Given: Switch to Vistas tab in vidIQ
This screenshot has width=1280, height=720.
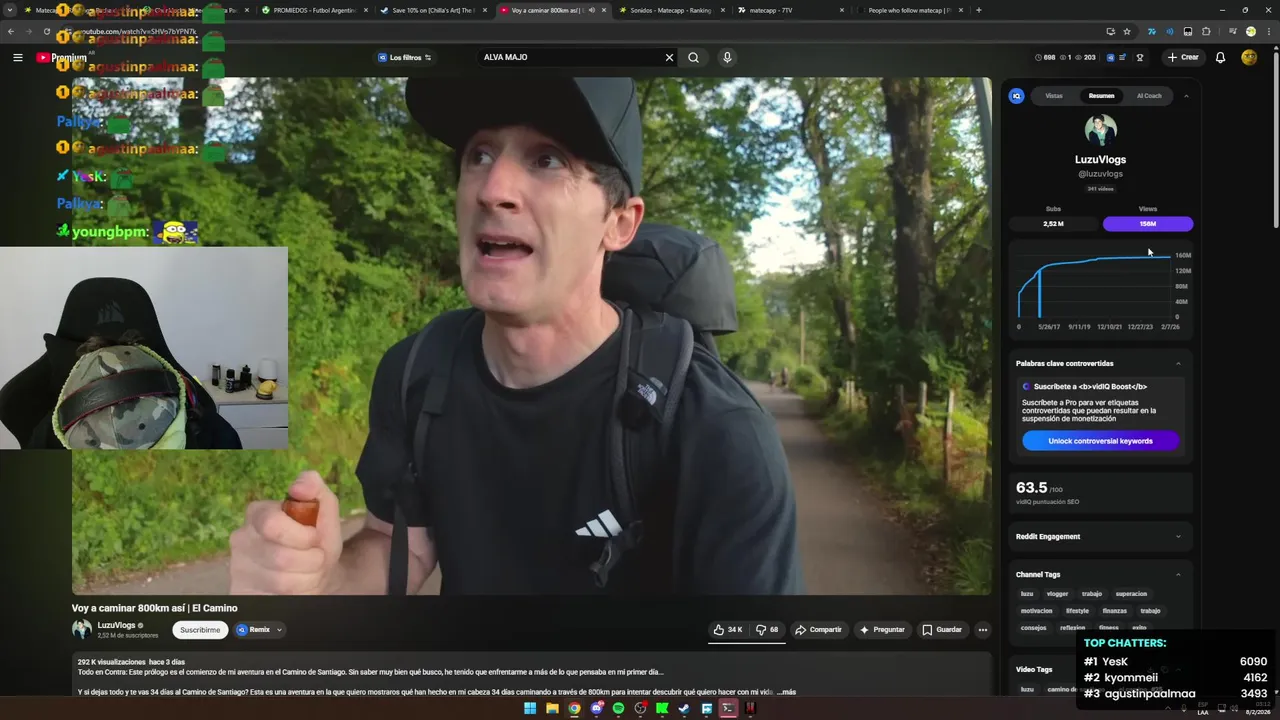Looking at the screenshot, I should click(x=1054, y=96).
